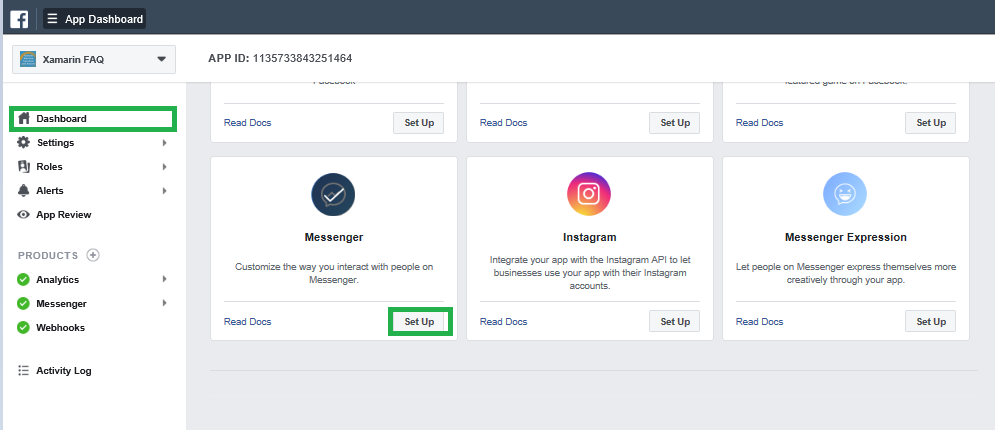Click the Roles icon in sidebar
Viewport: 999px width, 430px height.
(24, 166)
